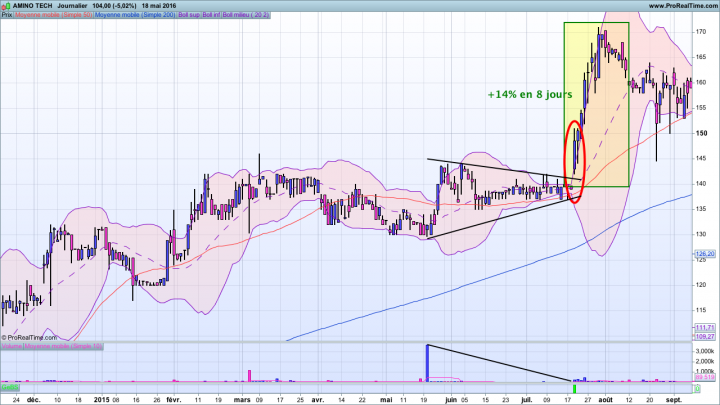This screenshot has height=405, width=720.
Task: Click the juil. month marker on time axis
Action: point(526,399)
